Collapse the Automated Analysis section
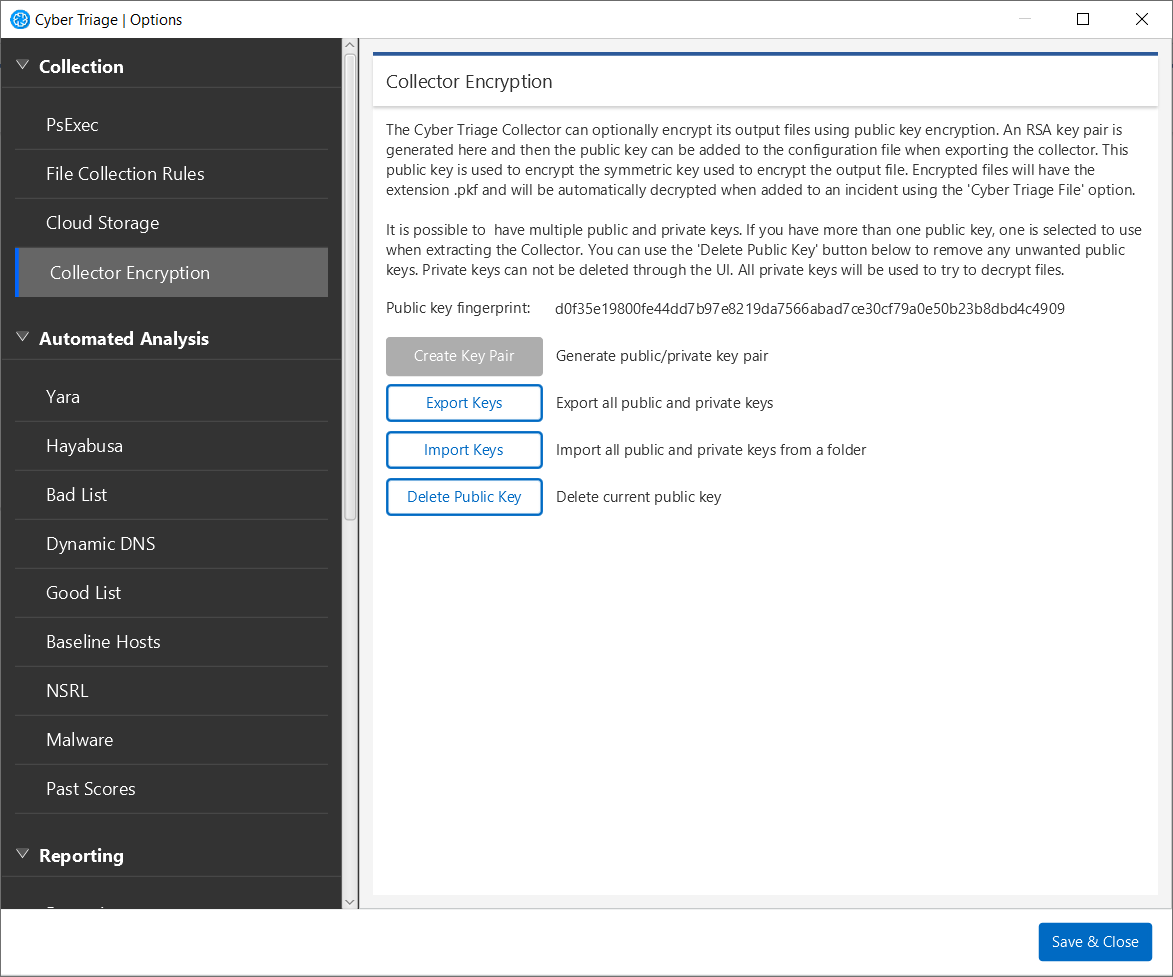 (x=22, y=337)
